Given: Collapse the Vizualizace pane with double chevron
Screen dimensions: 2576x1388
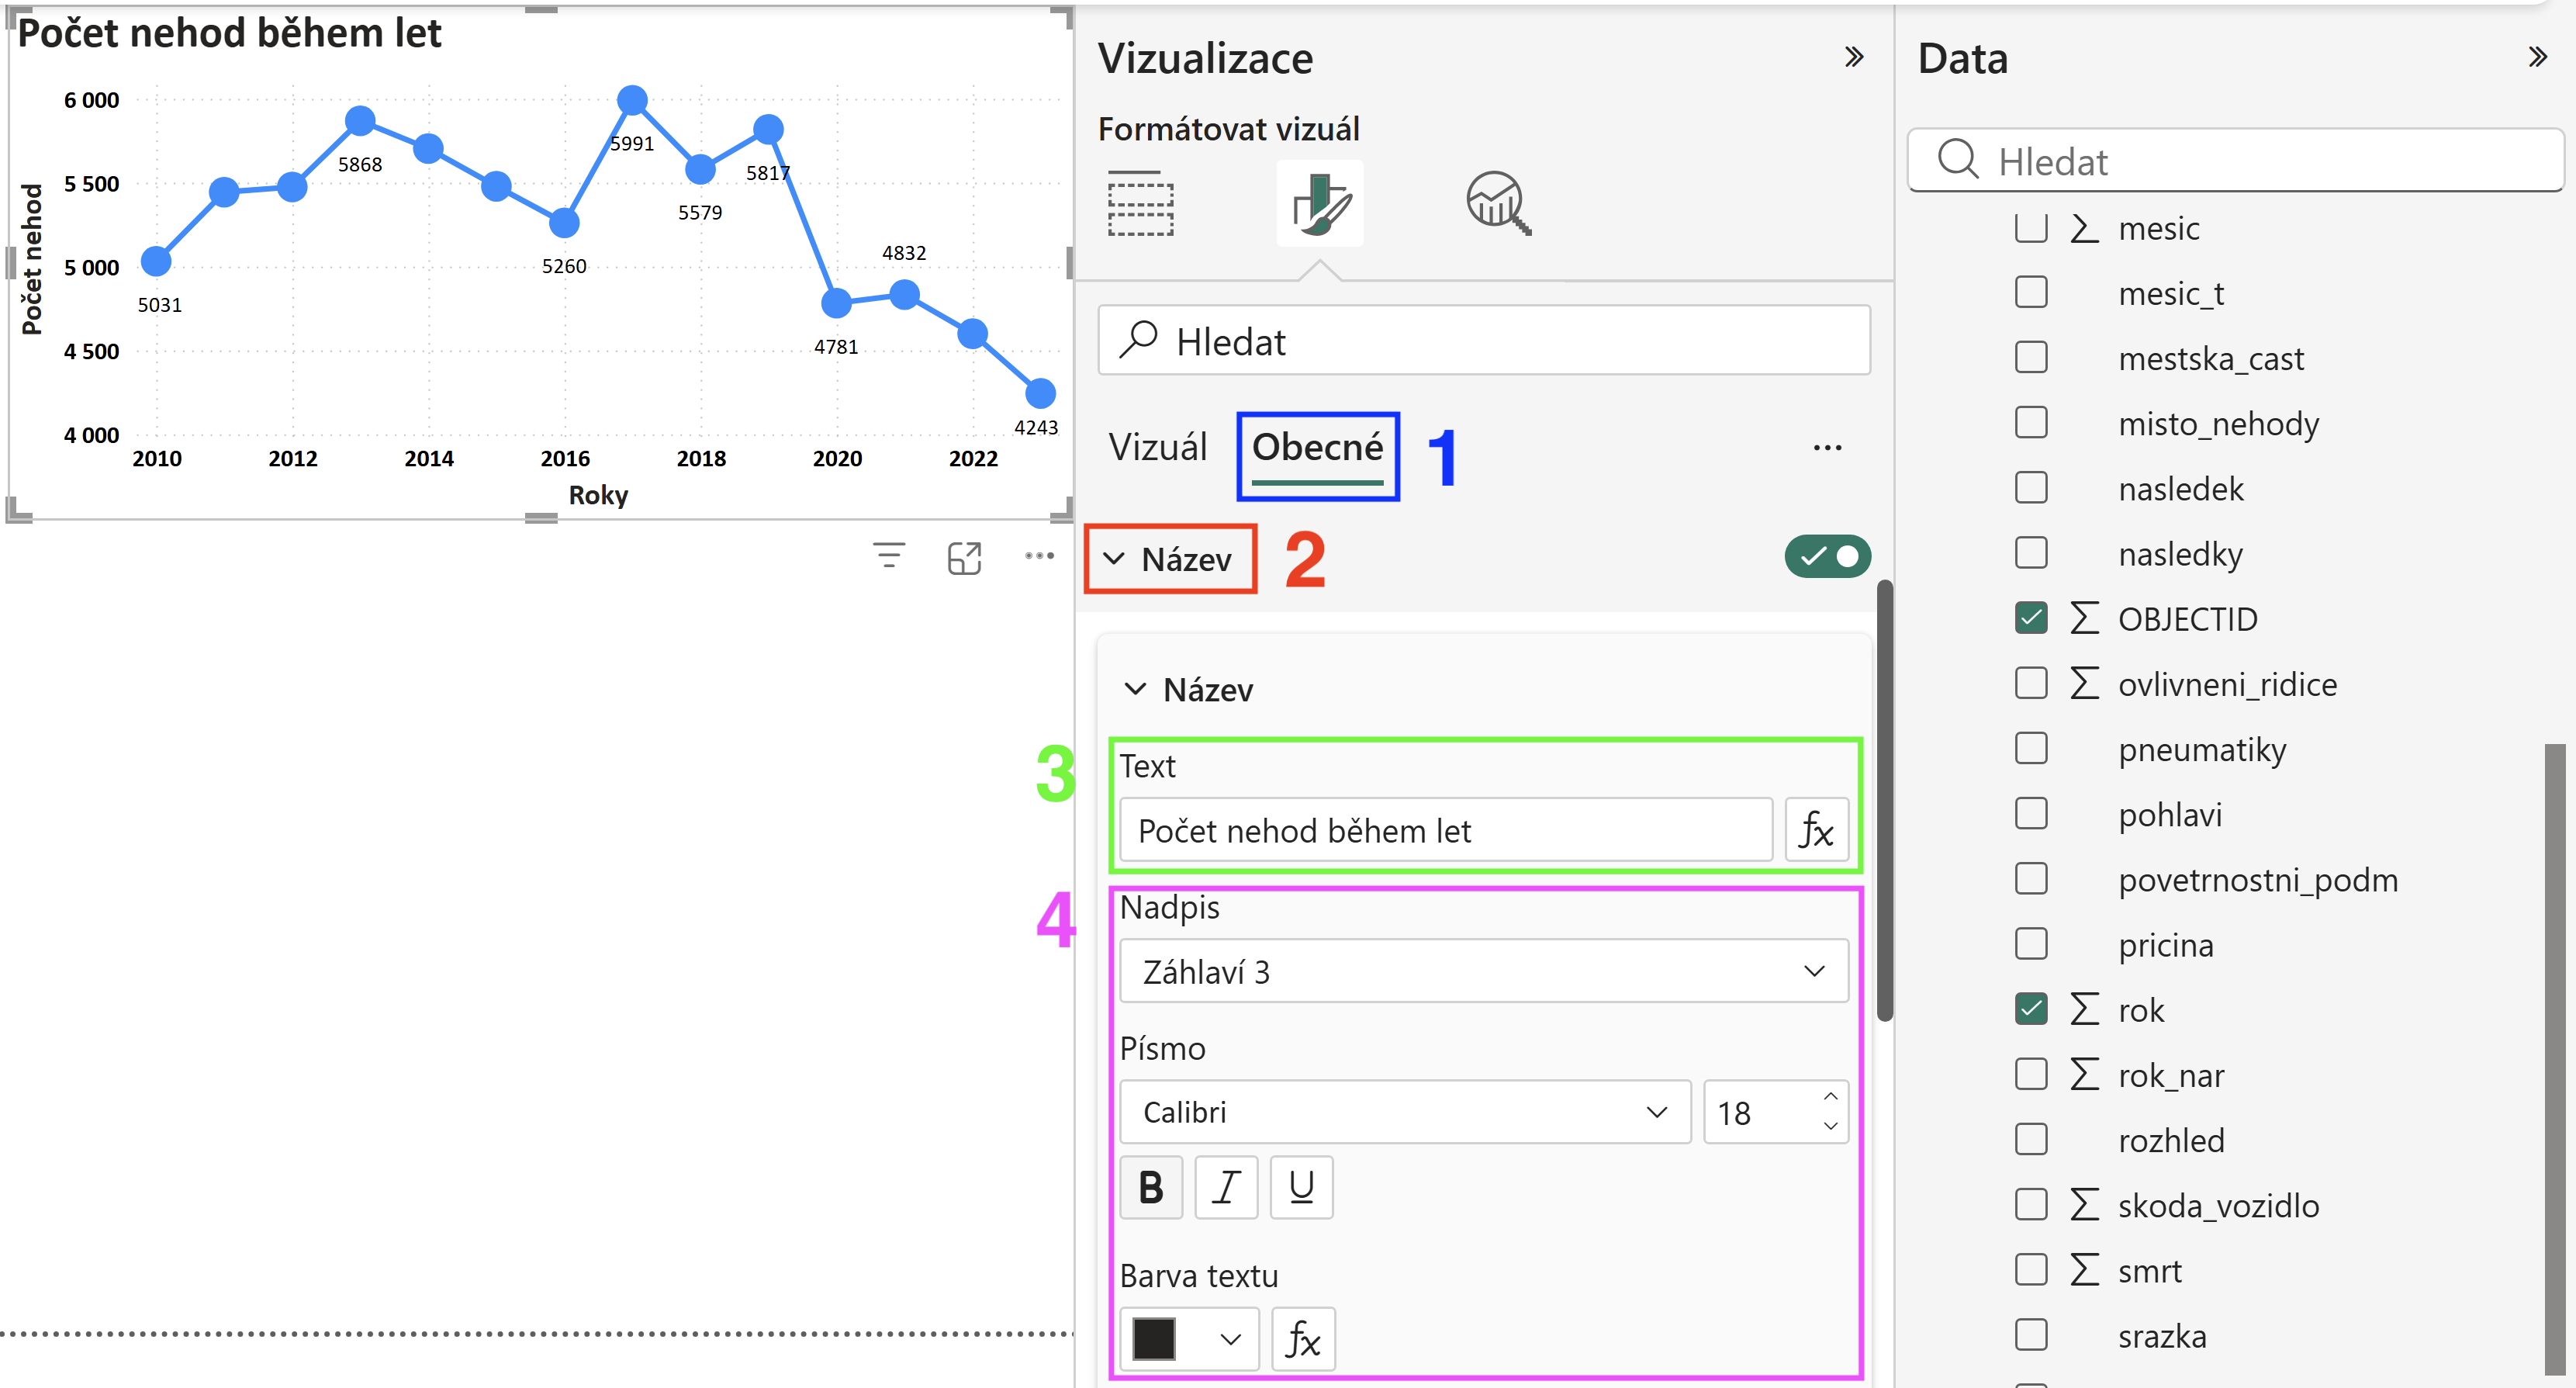Looking at the screenshot, I should pyautogui.click(x=1853, y=57).
